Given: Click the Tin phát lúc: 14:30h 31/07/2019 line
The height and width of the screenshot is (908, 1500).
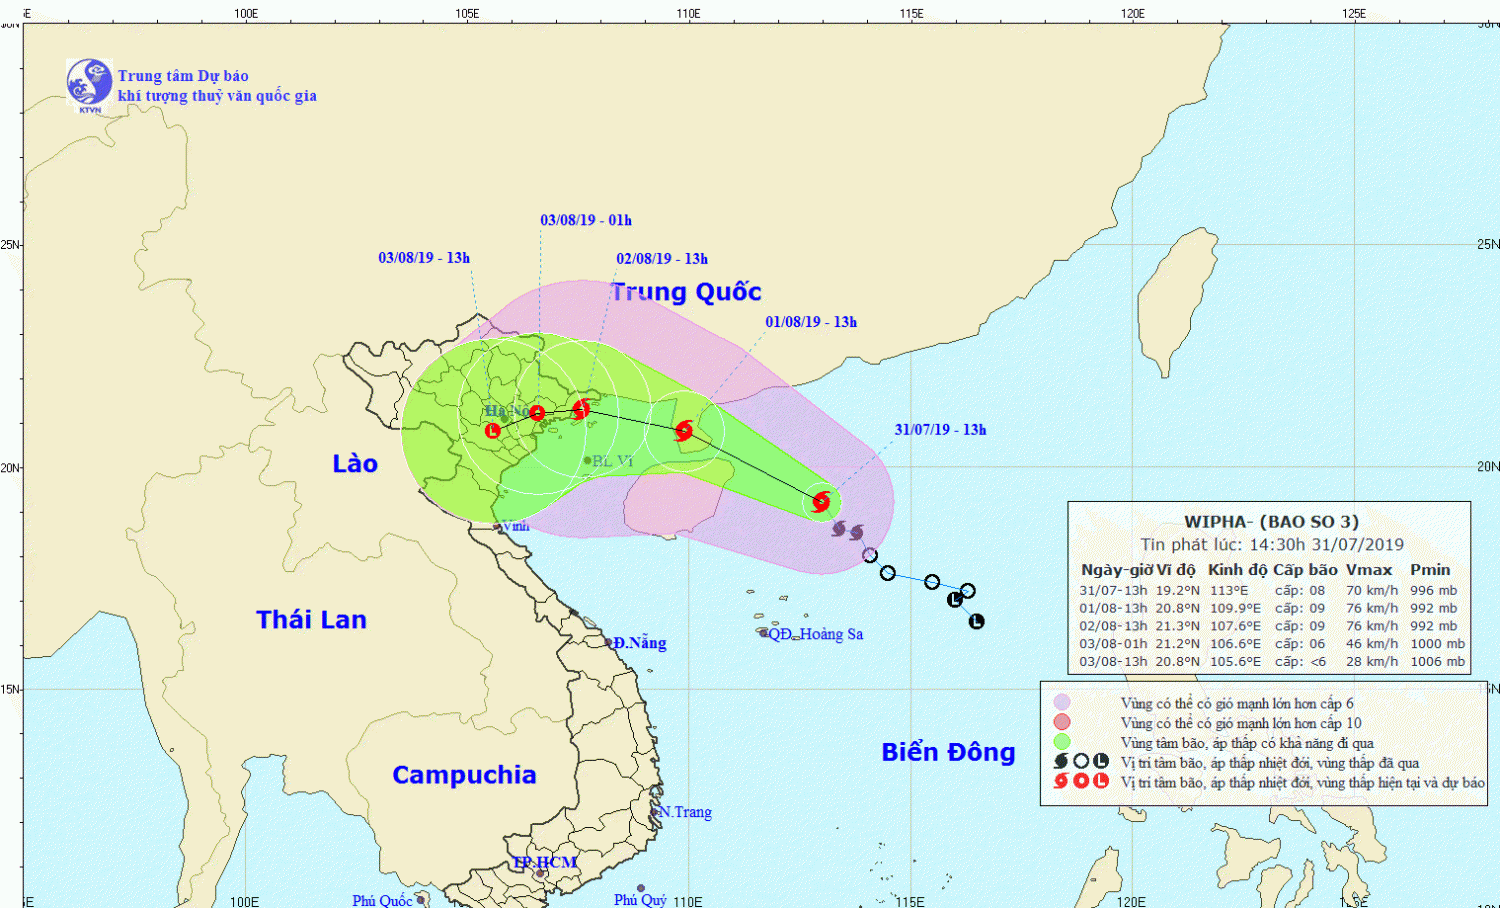Looking at the screenshot, I should [x=1272, y=545].
